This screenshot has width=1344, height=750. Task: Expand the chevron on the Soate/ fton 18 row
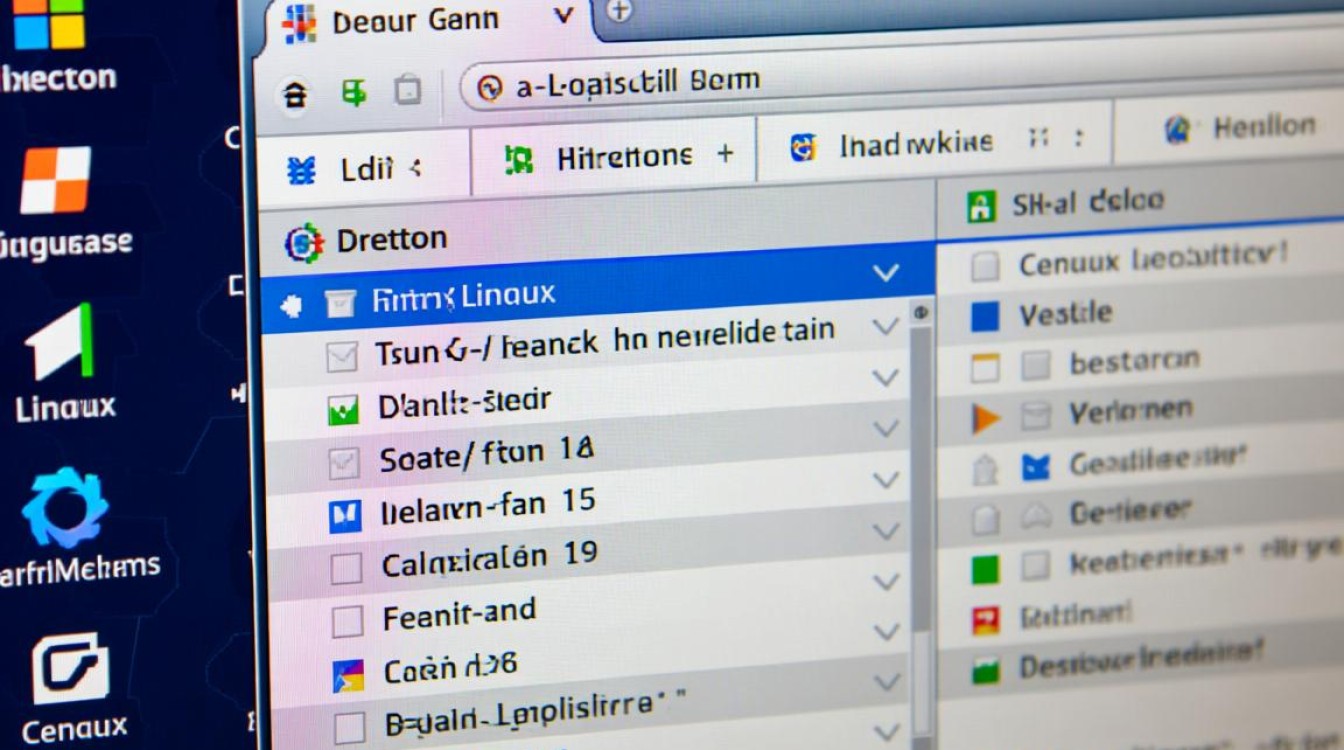click(886, 429)
